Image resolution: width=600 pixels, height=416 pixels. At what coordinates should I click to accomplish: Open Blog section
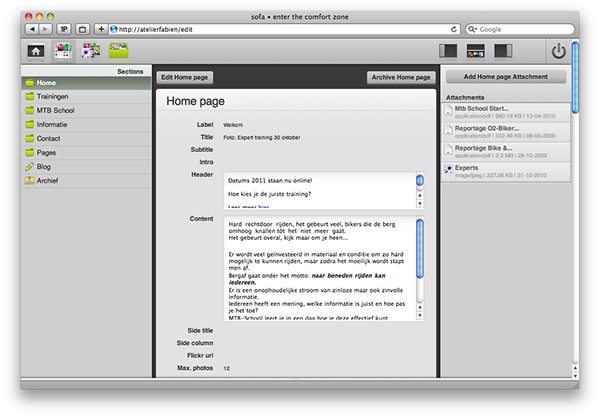point(86,166)
